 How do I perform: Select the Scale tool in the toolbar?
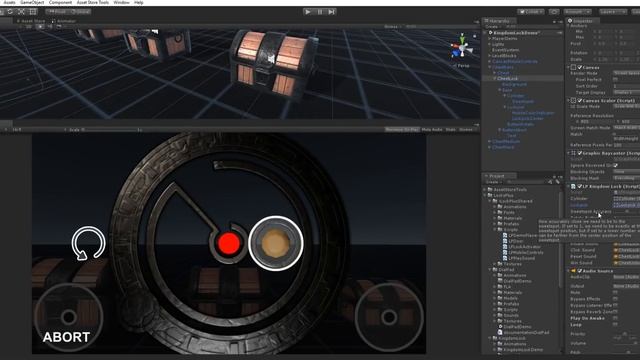[x=21, y=12]
